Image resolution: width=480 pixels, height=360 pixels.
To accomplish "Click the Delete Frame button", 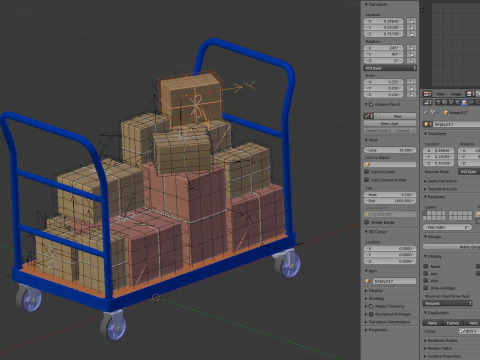I will click(377, 131).
